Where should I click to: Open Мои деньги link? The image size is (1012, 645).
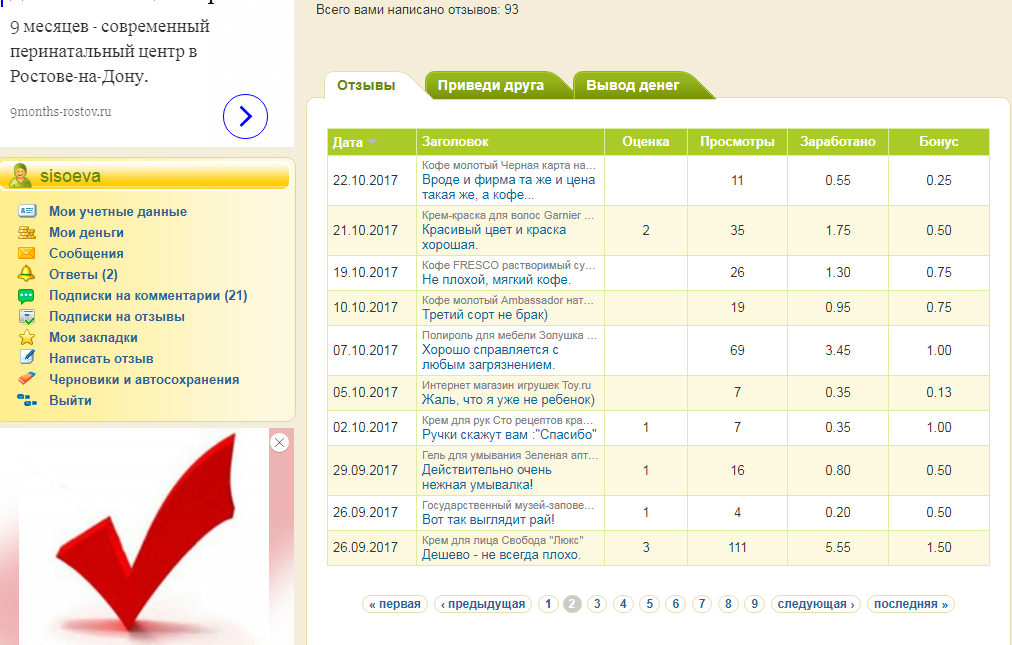pos(86,232)
